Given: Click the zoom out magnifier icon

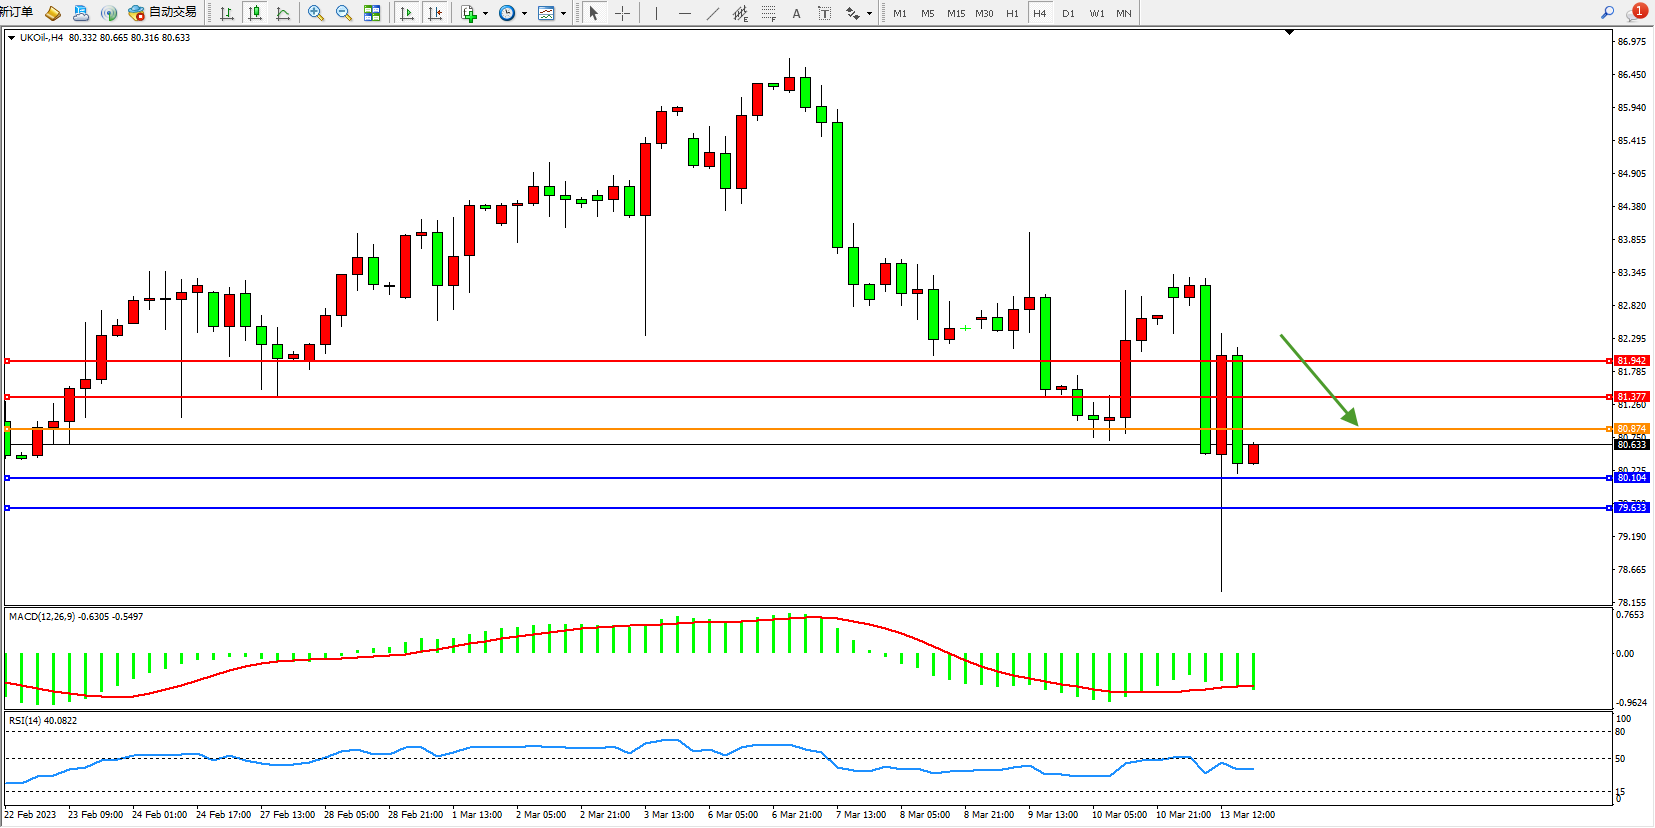Looking at the screenshot, I should point(344,13).
